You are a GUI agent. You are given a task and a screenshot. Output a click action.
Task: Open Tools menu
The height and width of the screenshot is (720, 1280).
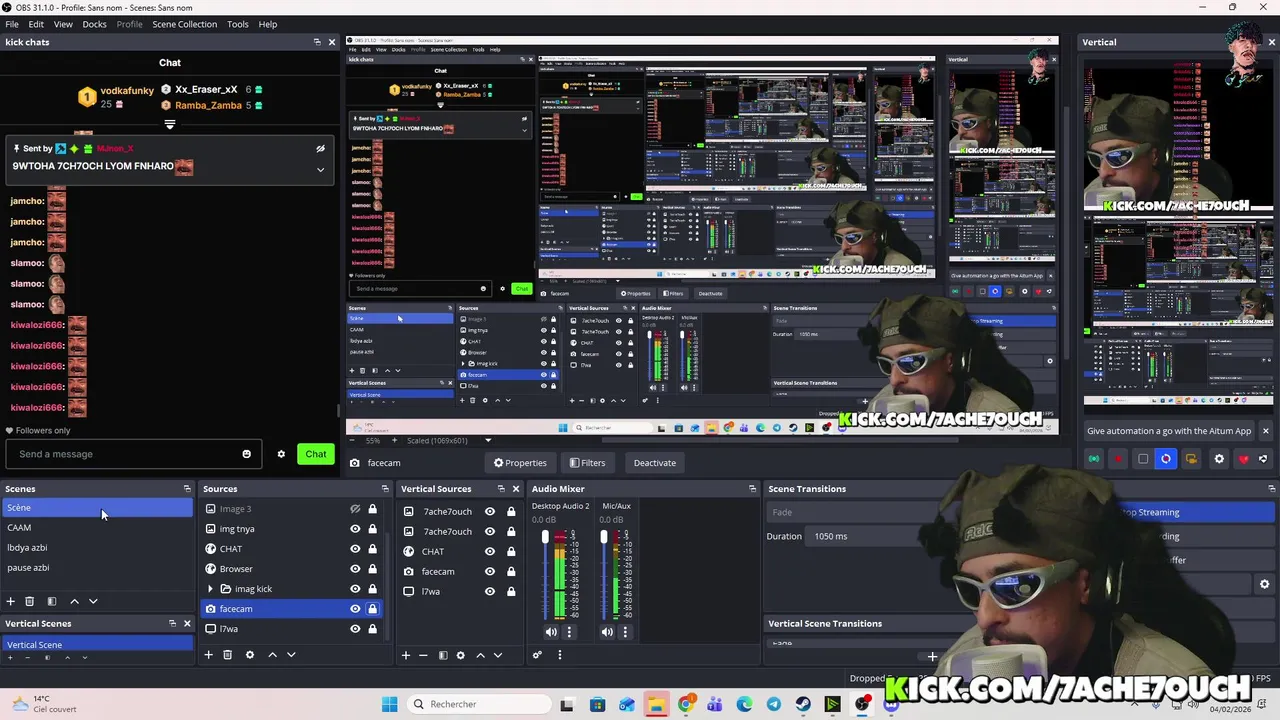[238, 24]
